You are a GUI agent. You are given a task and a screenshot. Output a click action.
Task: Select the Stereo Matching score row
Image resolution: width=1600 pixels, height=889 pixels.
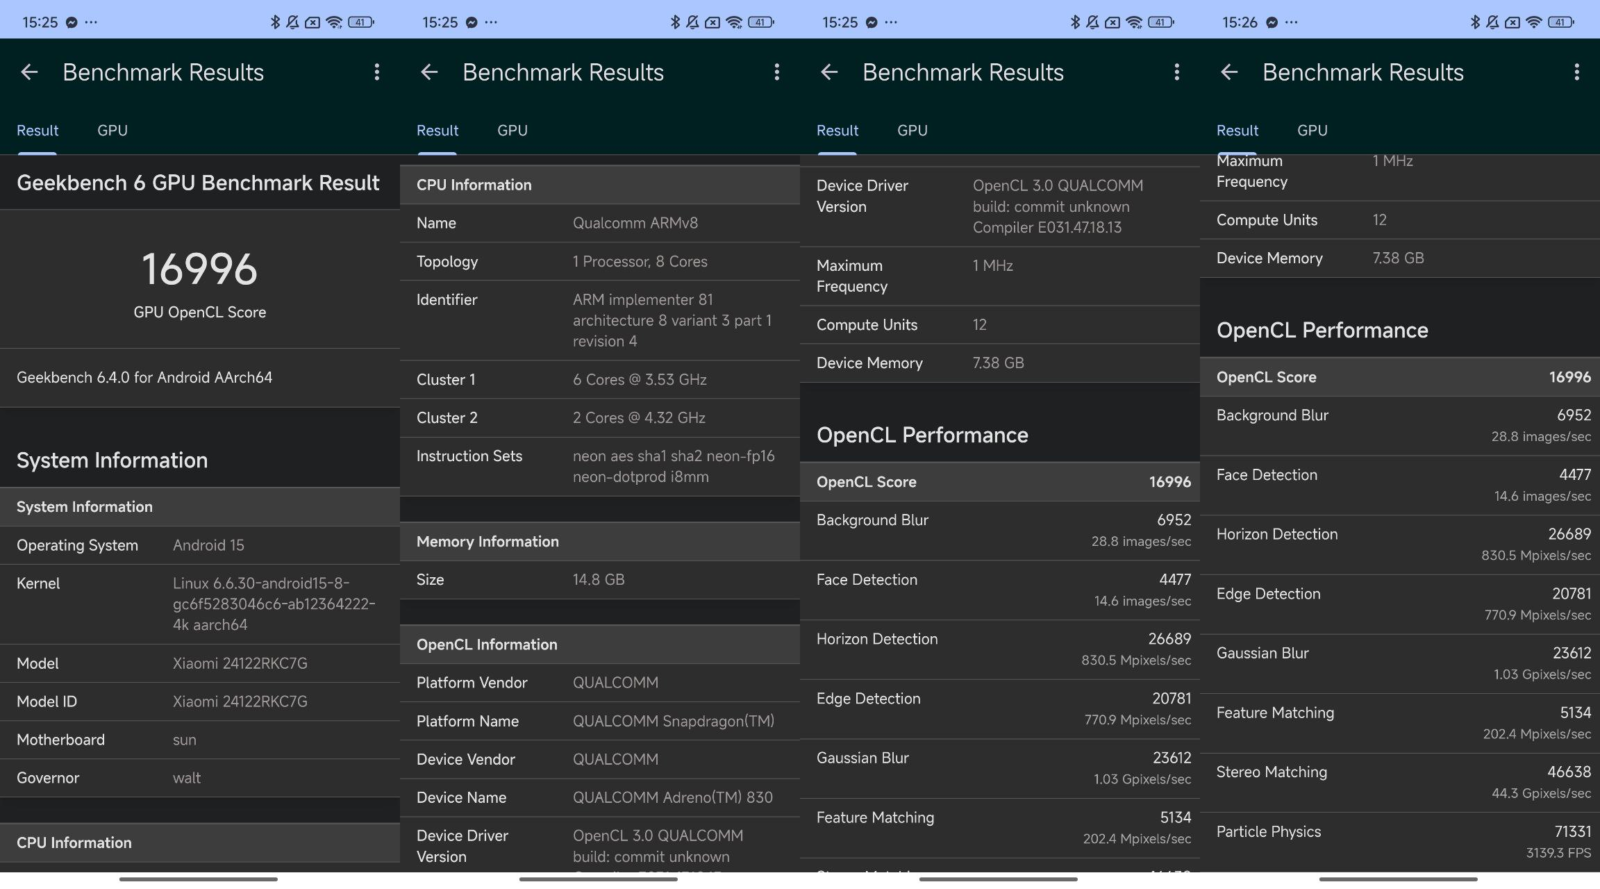coord(1400,782)
